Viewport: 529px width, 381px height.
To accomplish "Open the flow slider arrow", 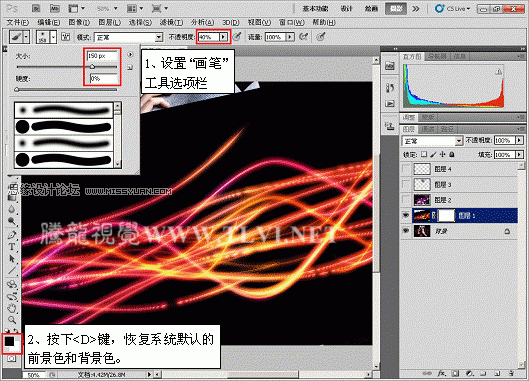I will tap(290, 37).
